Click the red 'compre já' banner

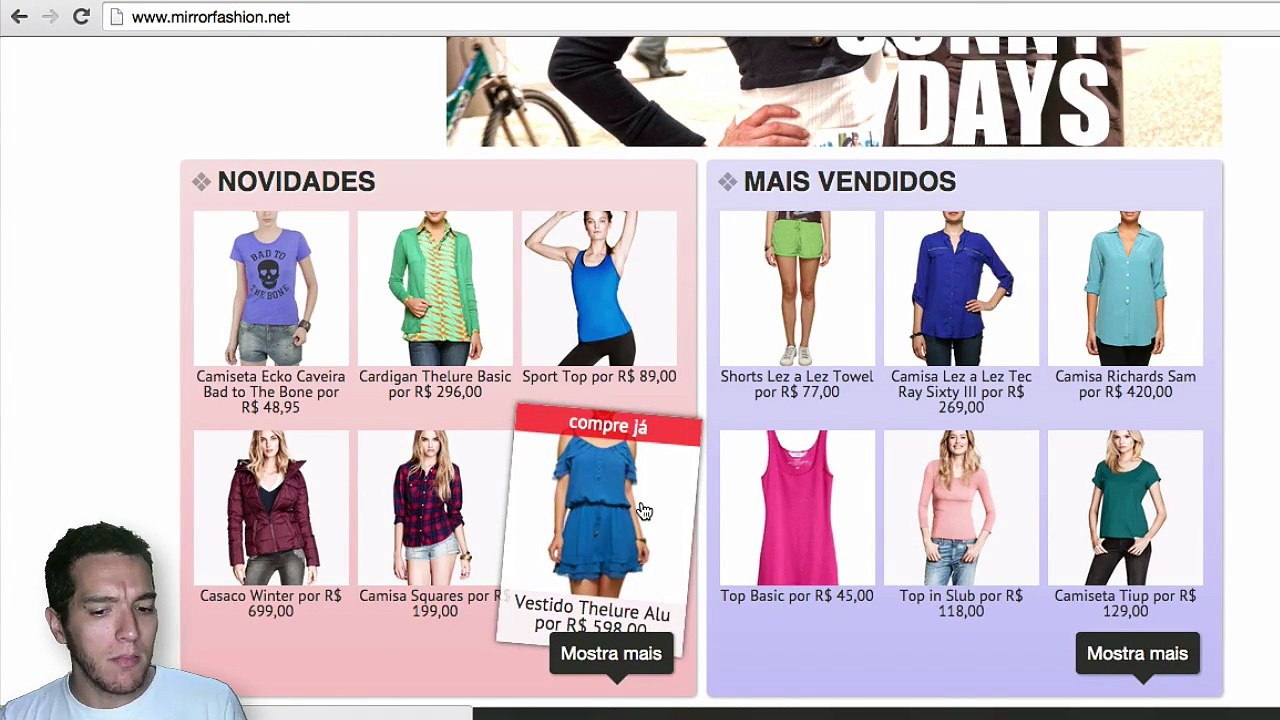pos(608,425)
